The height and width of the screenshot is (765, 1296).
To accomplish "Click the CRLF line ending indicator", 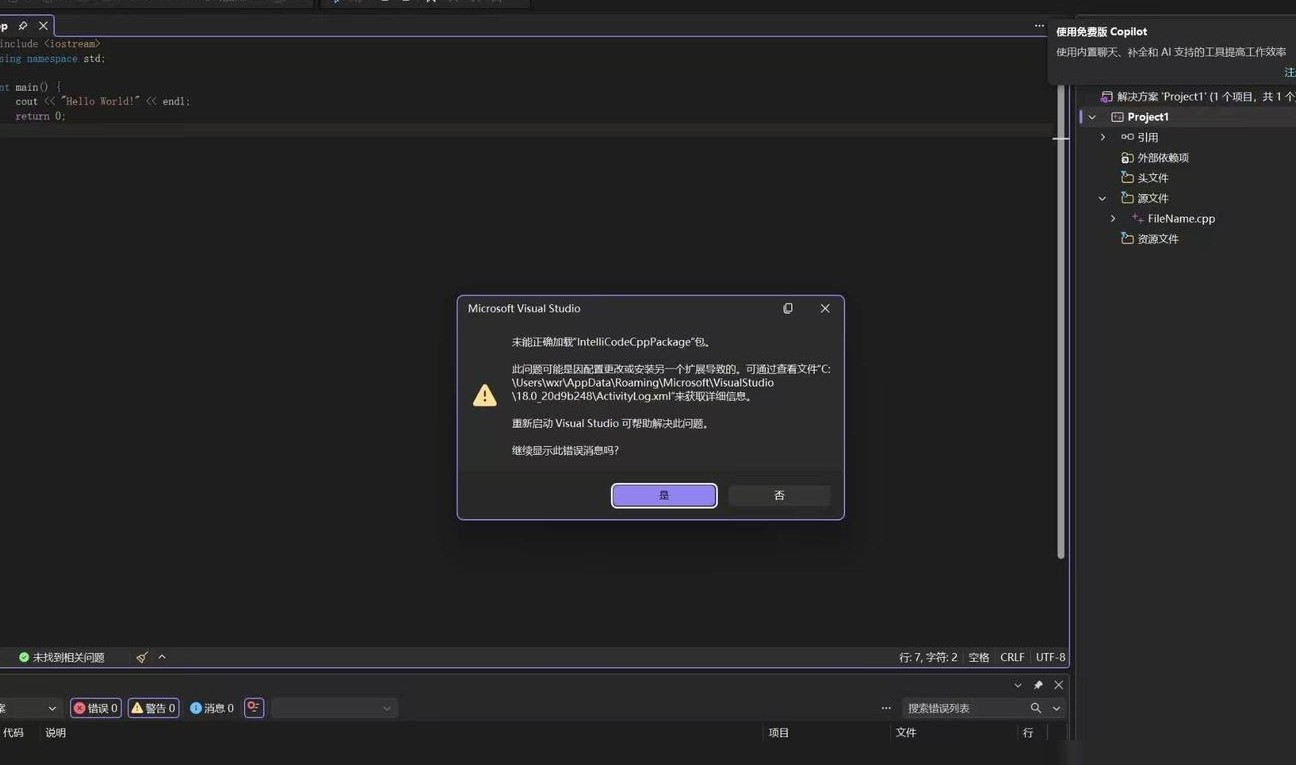I will 1012,657.
